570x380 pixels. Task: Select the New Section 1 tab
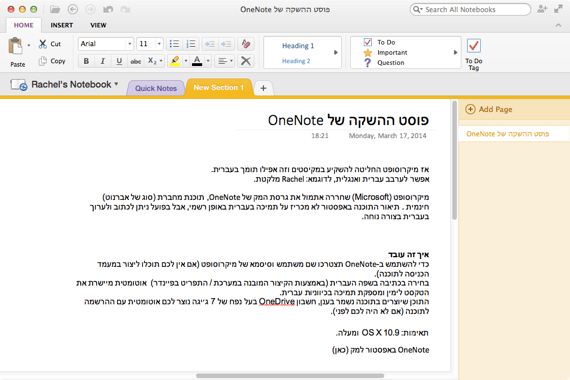218,88
